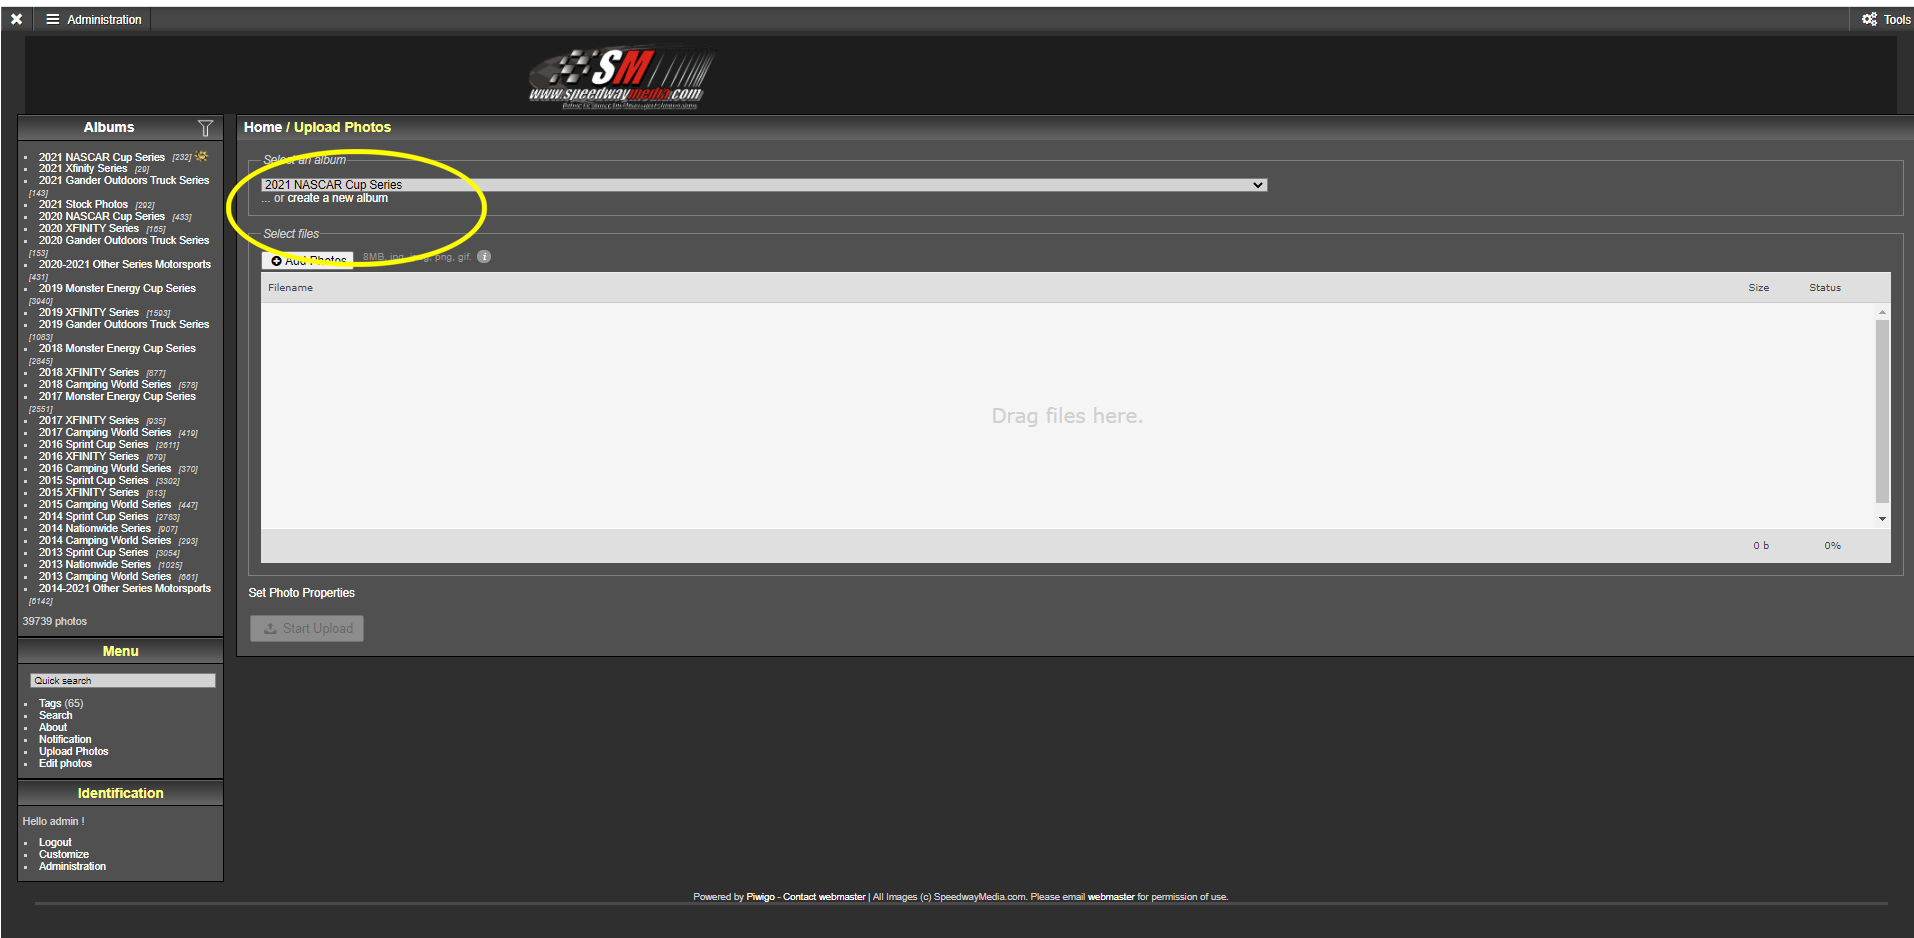Open the Piwigo footer link
The height and width of the screenshot is (938, 1914).
(760, 897)
